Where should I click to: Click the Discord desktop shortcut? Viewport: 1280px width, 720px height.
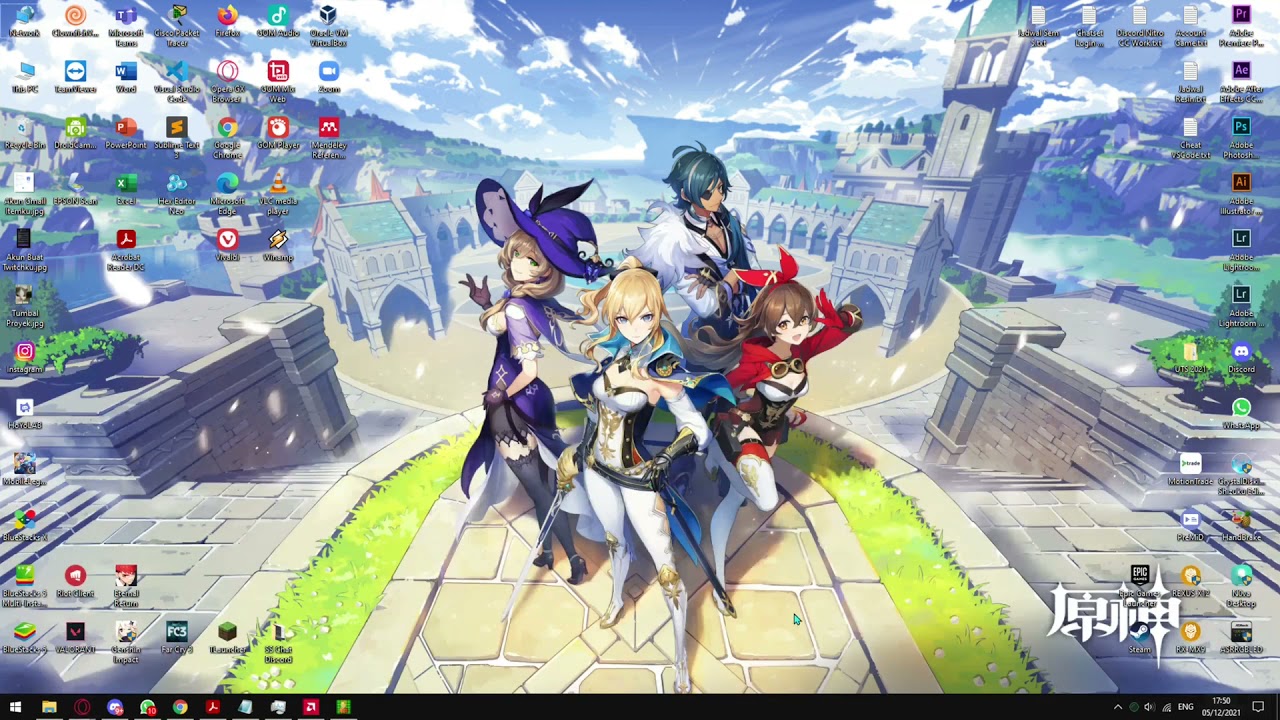tap(1241, 353)
